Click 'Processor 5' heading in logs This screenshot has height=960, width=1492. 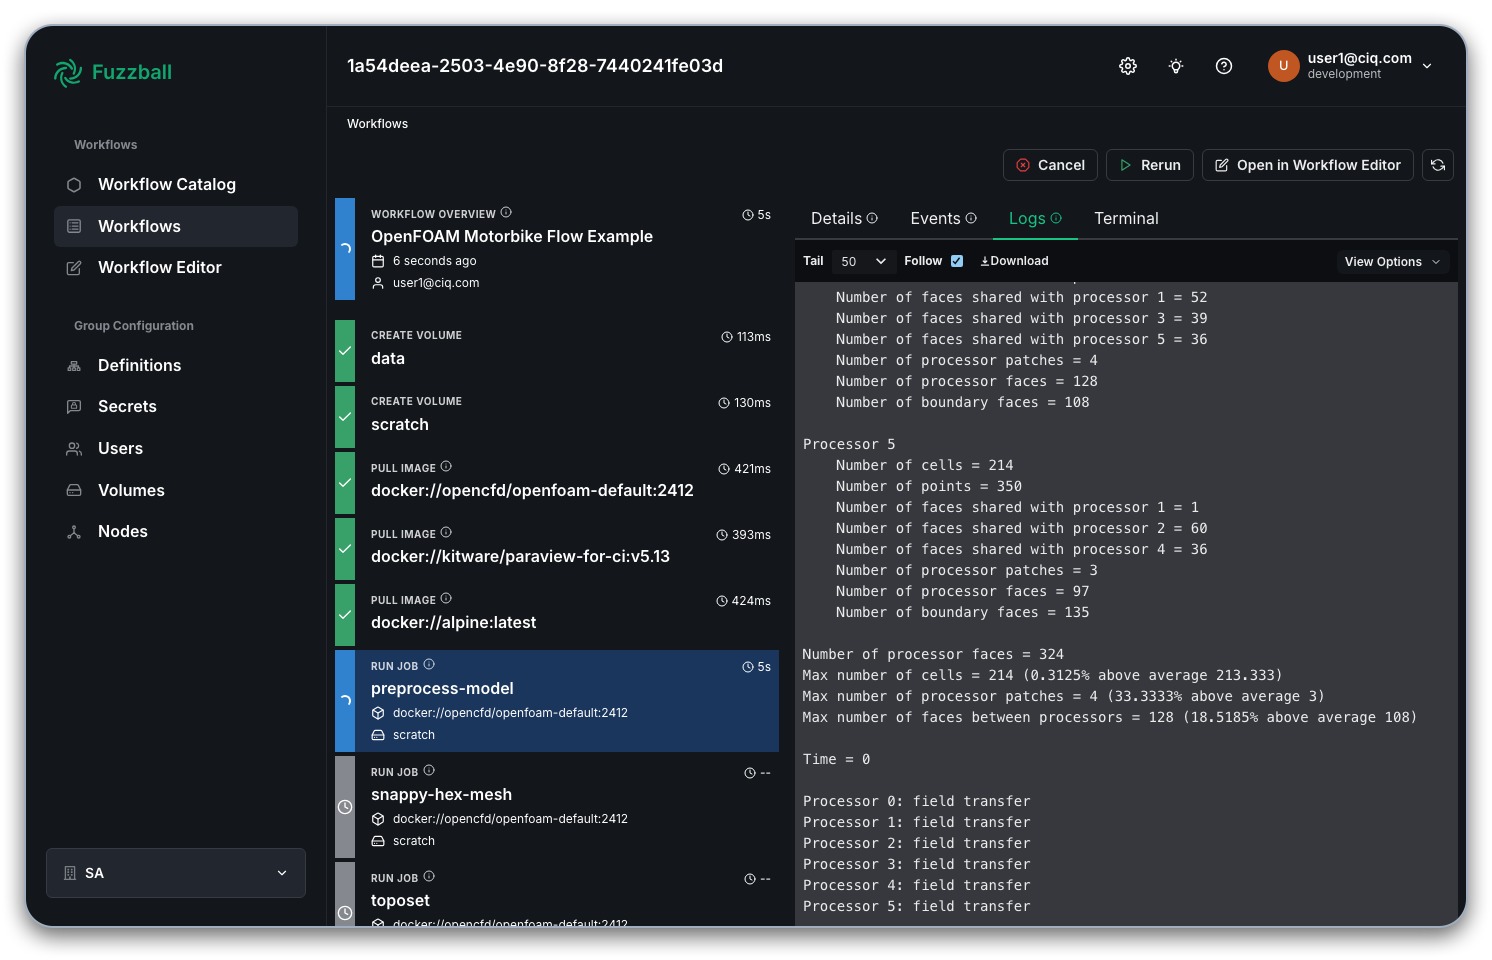tap(849, 444)
